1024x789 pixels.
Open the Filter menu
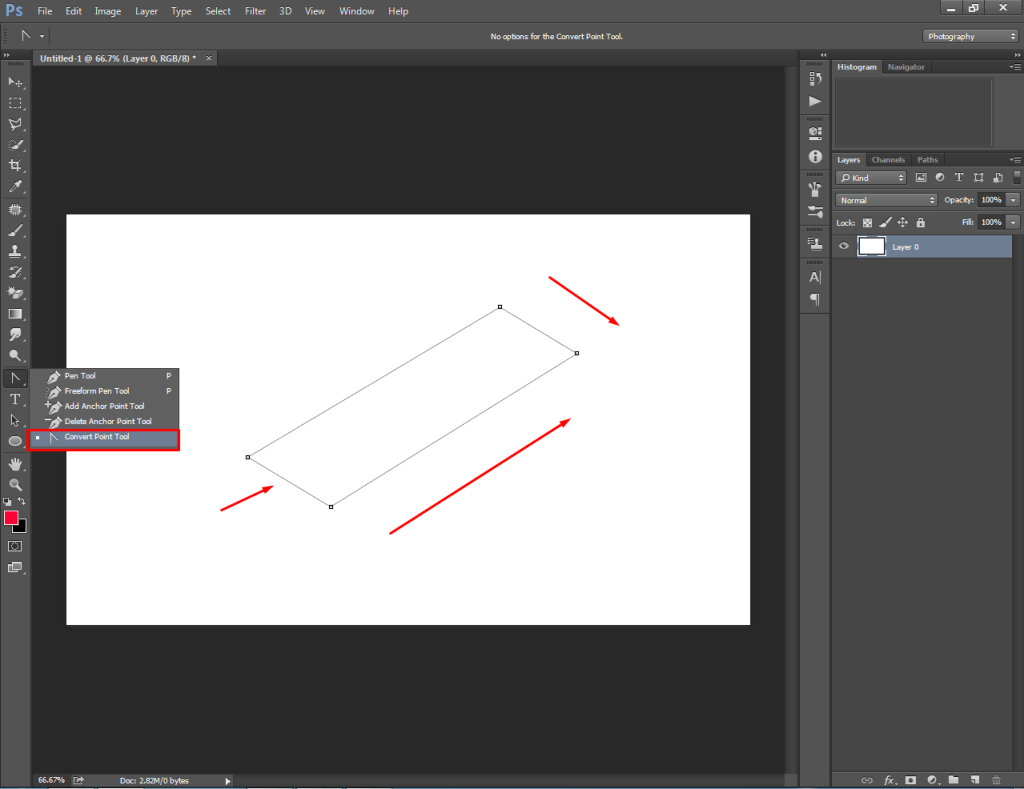click(255, 11)
